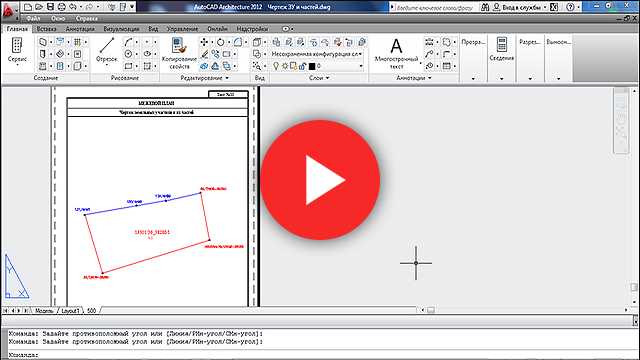Click the keyword search input field
Screen dimensions: 640x360
pyautogui.click(x=434, y=7)
